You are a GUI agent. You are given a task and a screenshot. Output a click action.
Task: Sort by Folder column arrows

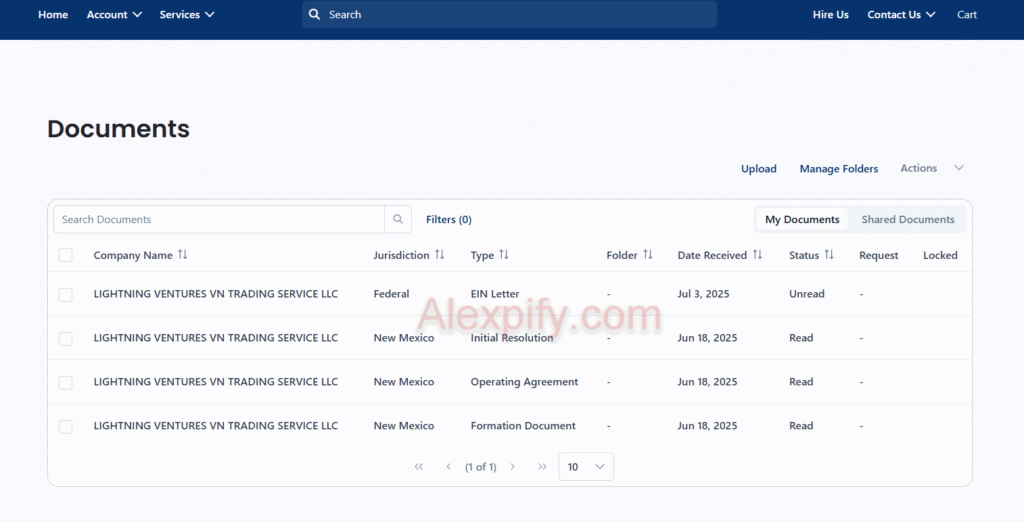click(x=648, y=255)
